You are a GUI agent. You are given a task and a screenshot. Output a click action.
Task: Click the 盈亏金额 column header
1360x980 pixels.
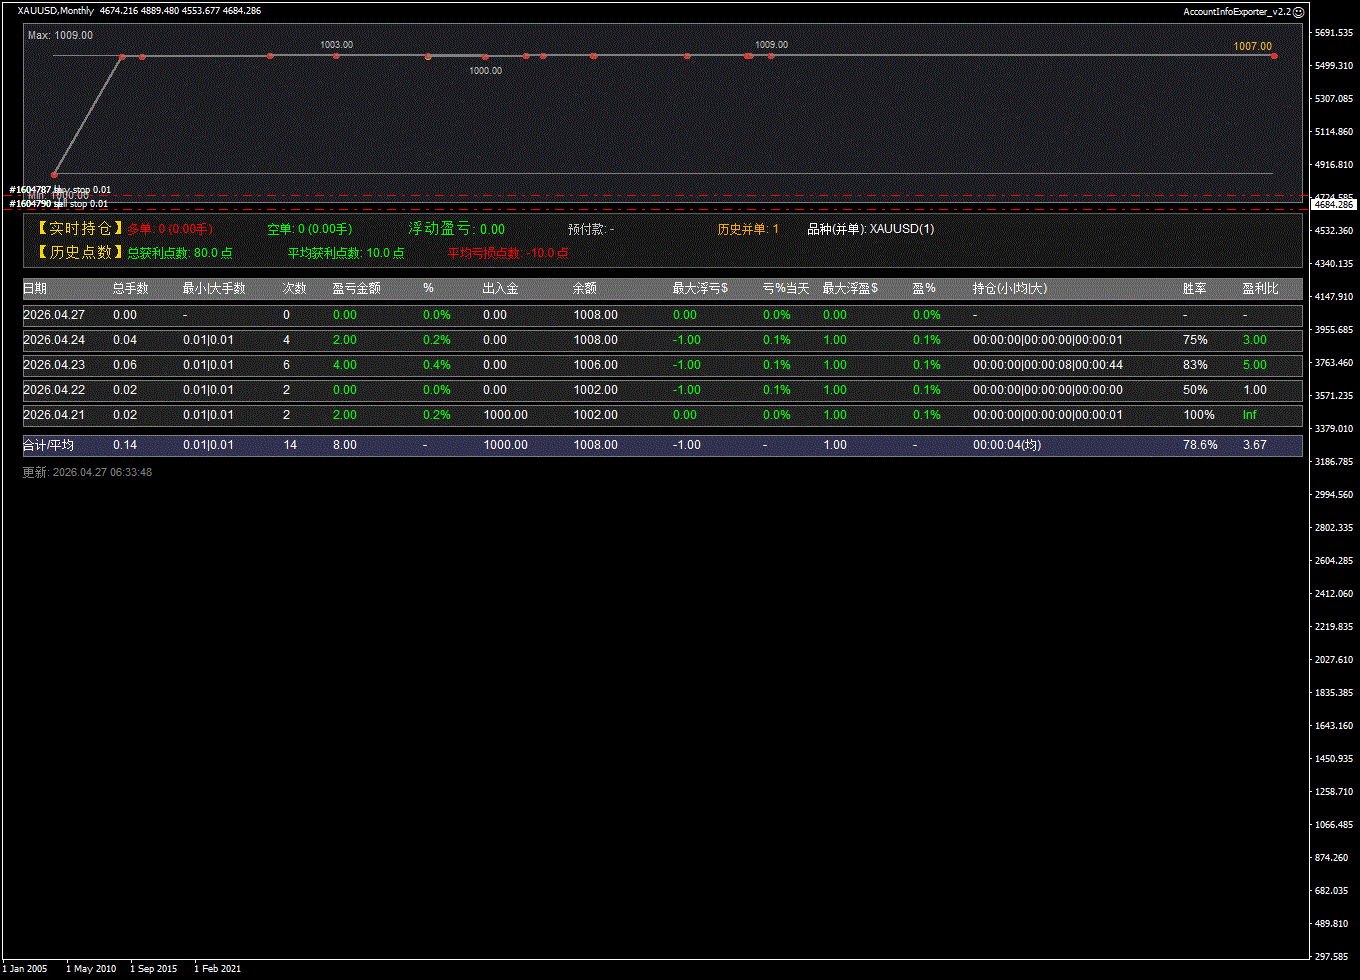[x=356, y=288]
